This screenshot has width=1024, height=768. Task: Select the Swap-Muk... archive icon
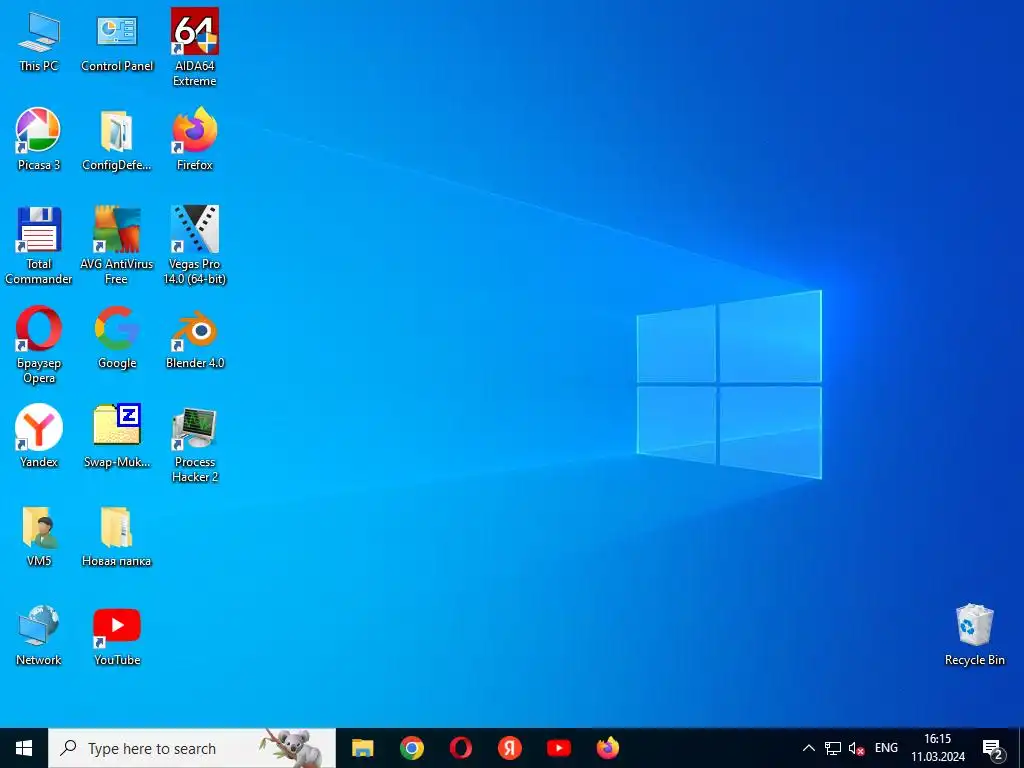pyautogui.click(x=117, y=436)
